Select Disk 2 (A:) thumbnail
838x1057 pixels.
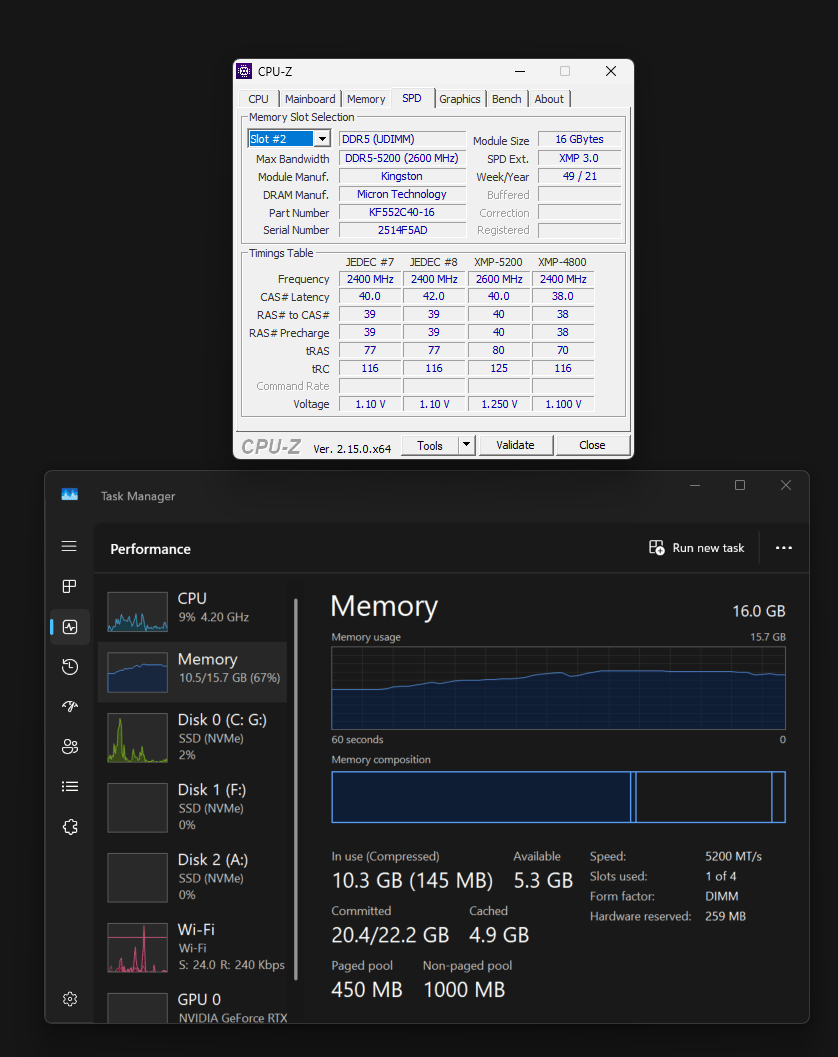[x=138, y=878]
